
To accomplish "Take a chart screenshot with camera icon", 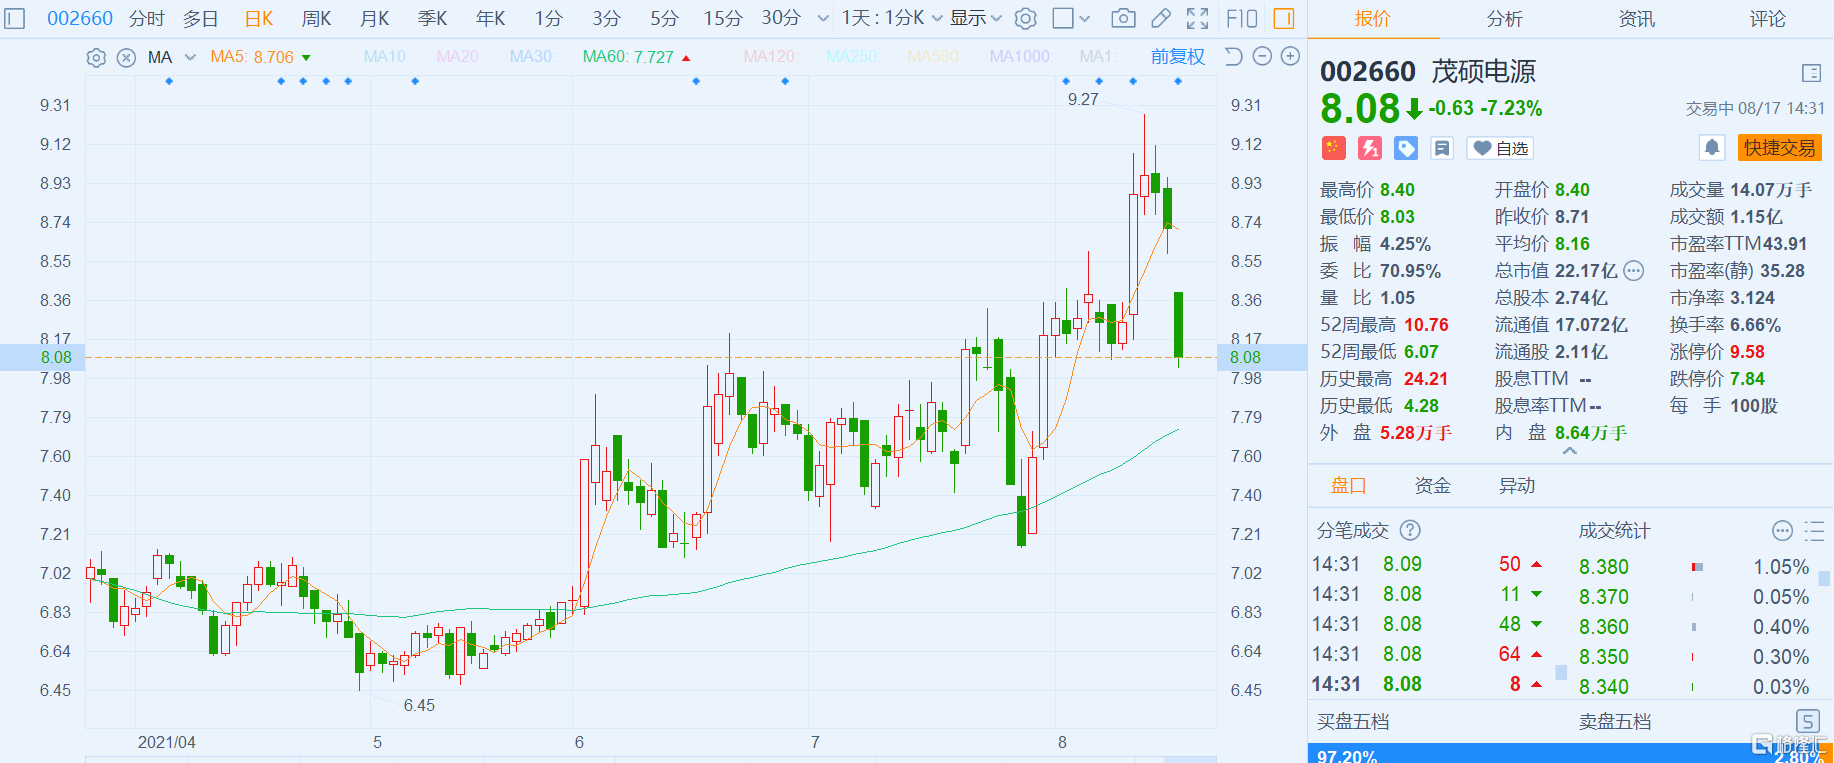I will click(x=1123, y=18).
